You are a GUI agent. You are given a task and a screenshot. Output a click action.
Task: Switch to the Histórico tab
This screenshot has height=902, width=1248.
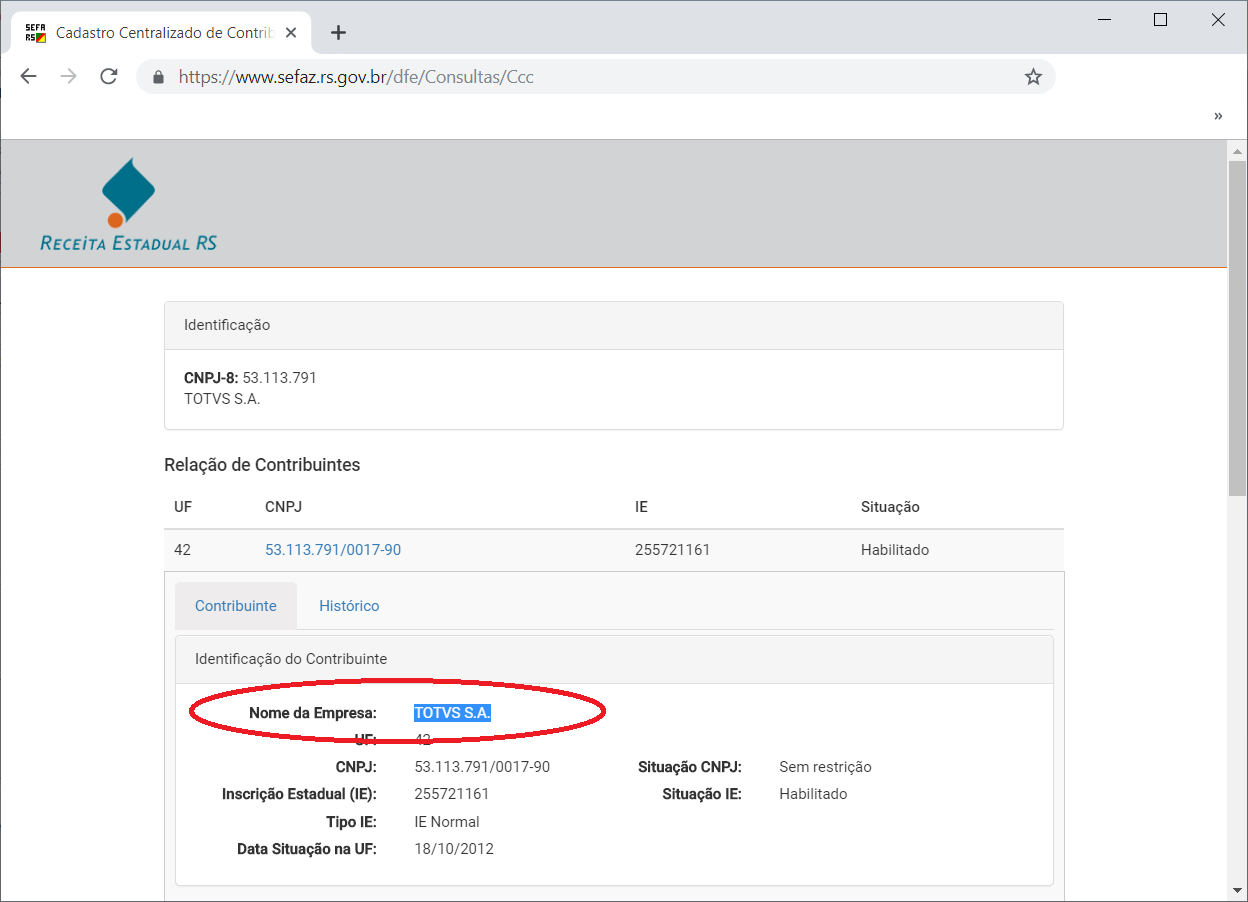(349, 606)
